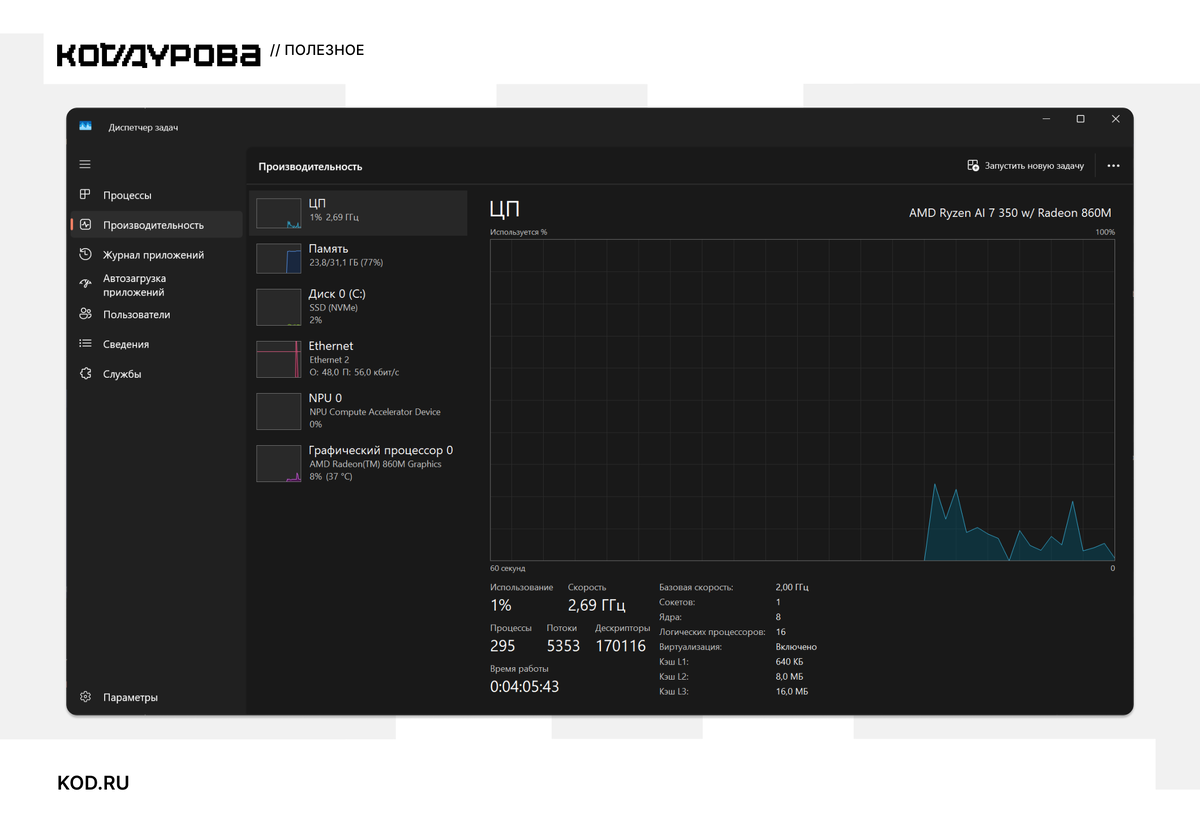Screen dimensions: 1200x823
Task: Click the Процессы count 295
Action: click(503, 646)
